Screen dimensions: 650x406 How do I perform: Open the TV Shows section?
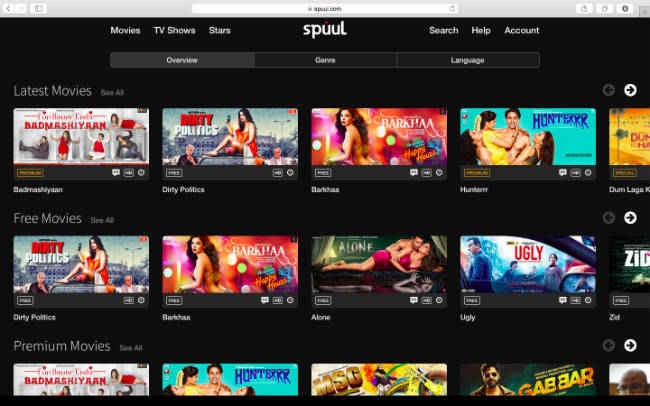[x=174, y=30]
